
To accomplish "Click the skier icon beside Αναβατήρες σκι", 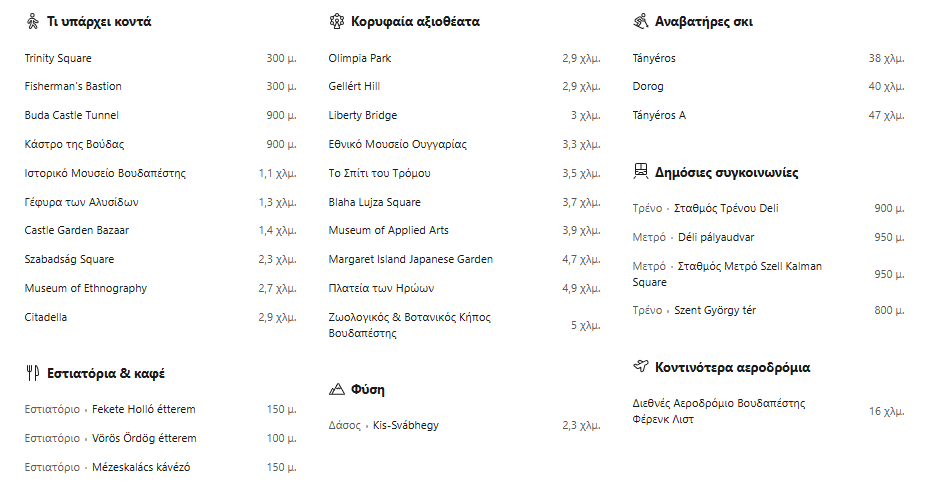I will [641, 21].
